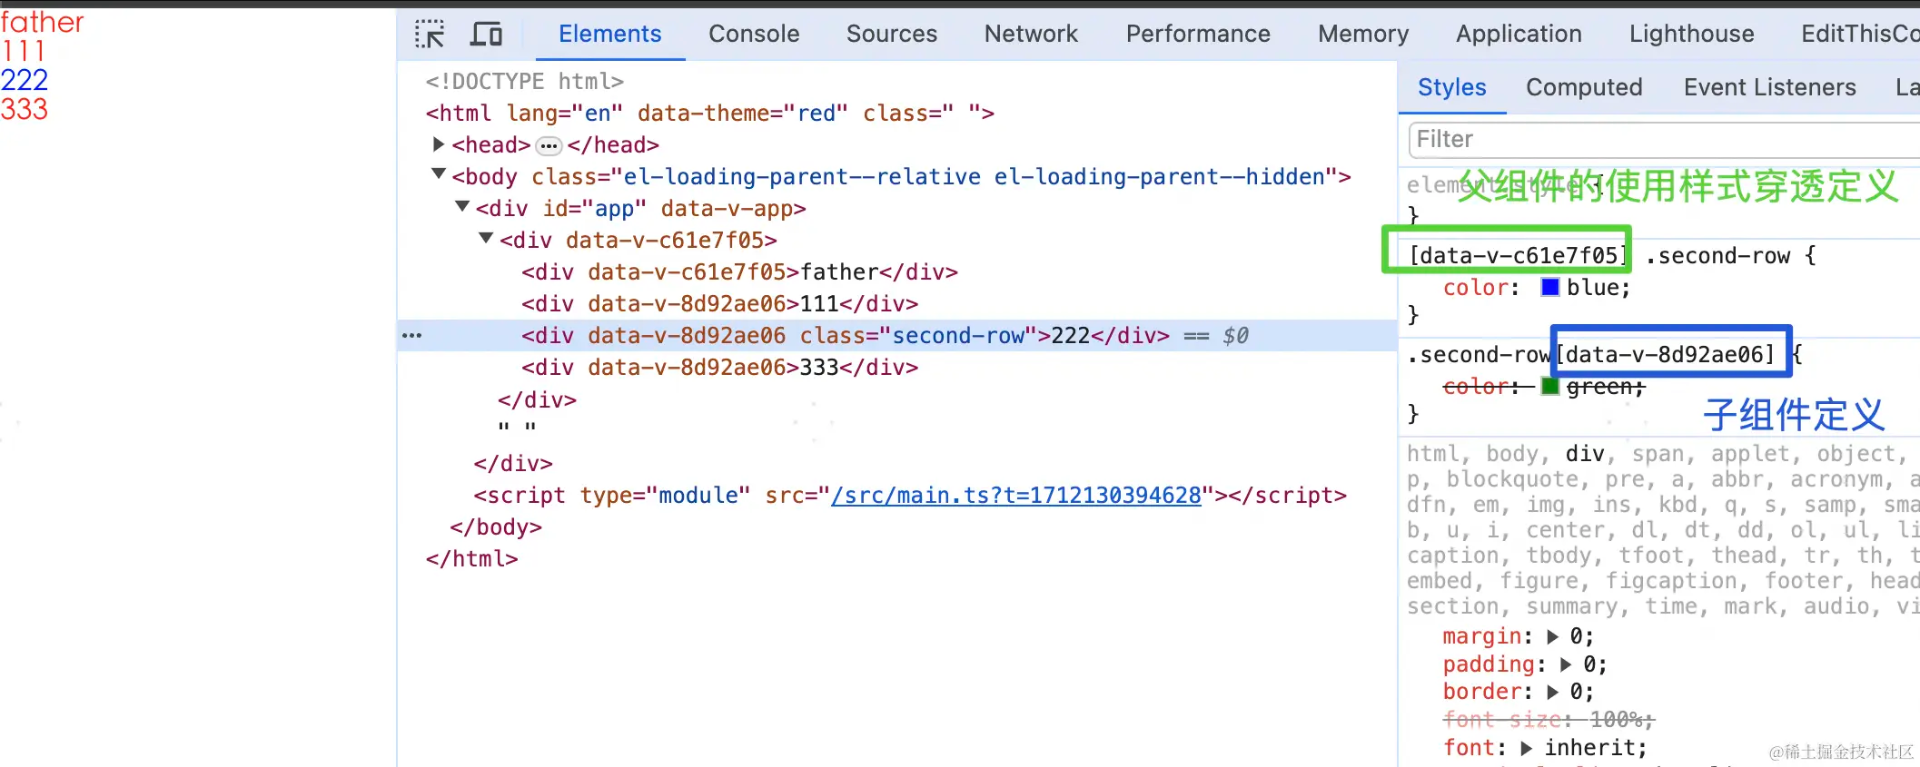Viewport: 1920px width, 767px height.
Task: Expand the margin shorthand property
Action: click(1552, 637)
